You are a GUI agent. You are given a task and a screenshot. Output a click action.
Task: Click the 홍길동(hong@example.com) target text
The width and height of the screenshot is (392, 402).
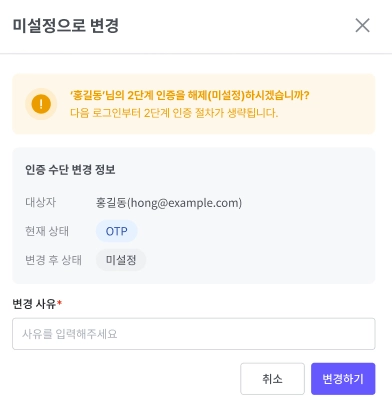[x=169, y=202]
